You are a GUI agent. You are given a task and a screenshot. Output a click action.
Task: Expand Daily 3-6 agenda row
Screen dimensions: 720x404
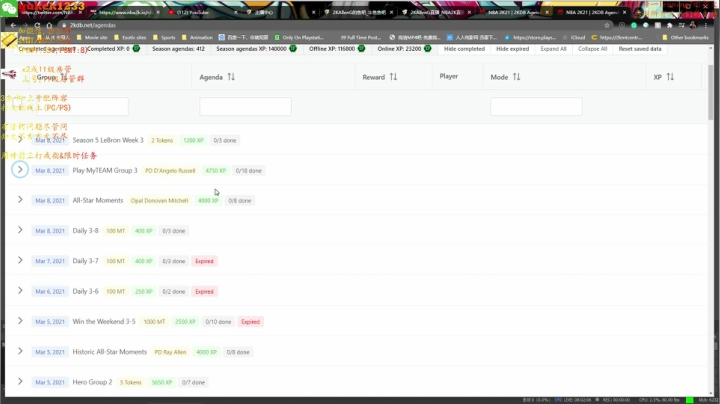20,291
